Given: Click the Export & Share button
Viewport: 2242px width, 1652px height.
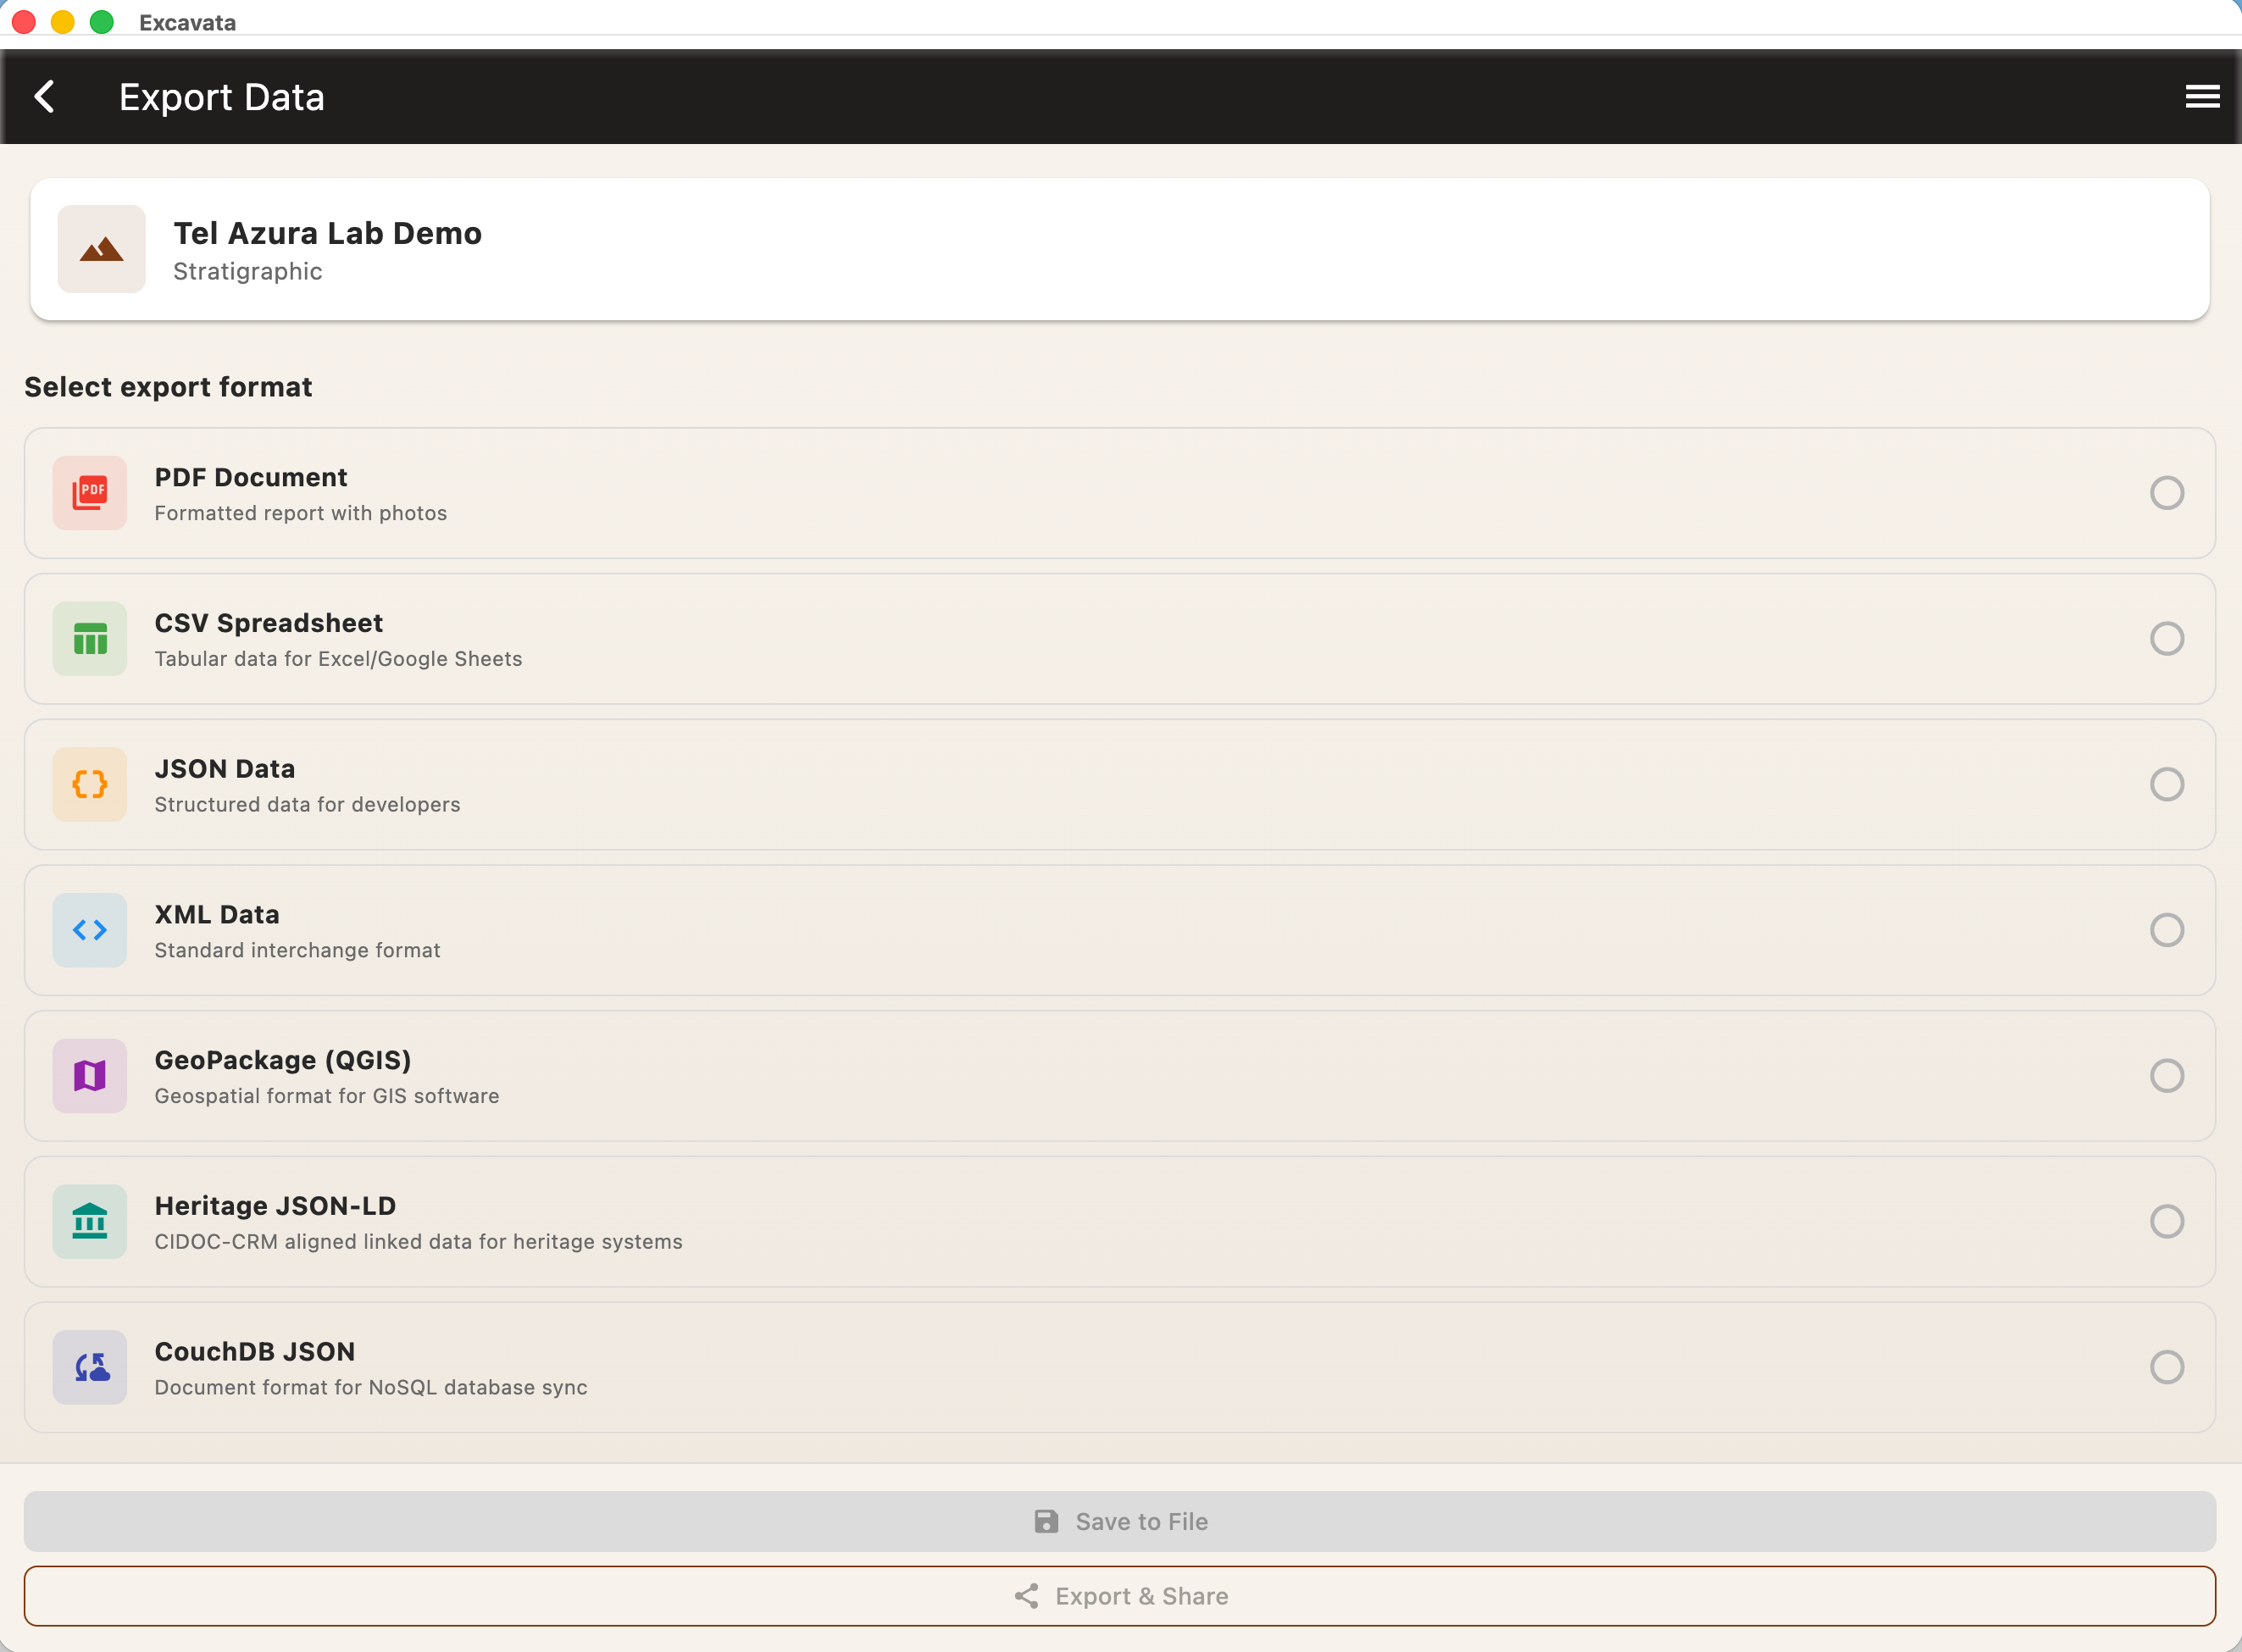Looking at the screenshot, I should click(x=1121, y=1596).
